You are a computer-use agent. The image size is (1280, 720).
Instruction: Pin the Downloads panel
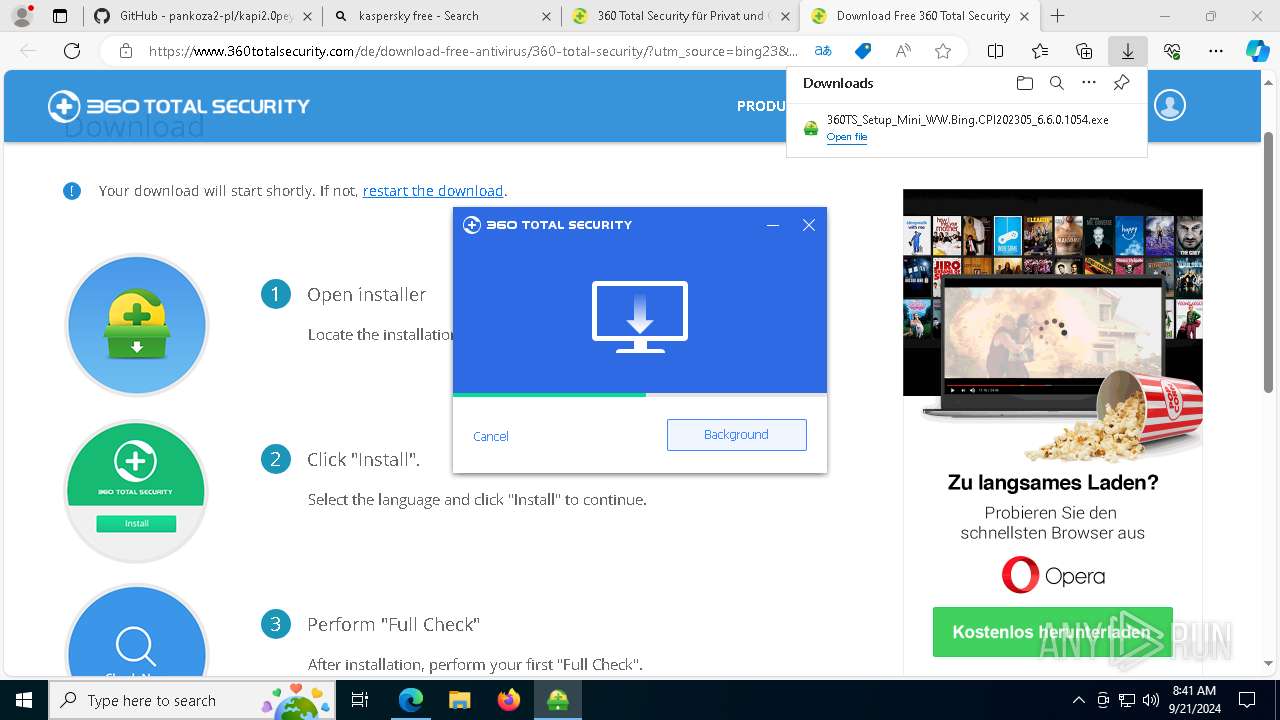click(1122, 83)
